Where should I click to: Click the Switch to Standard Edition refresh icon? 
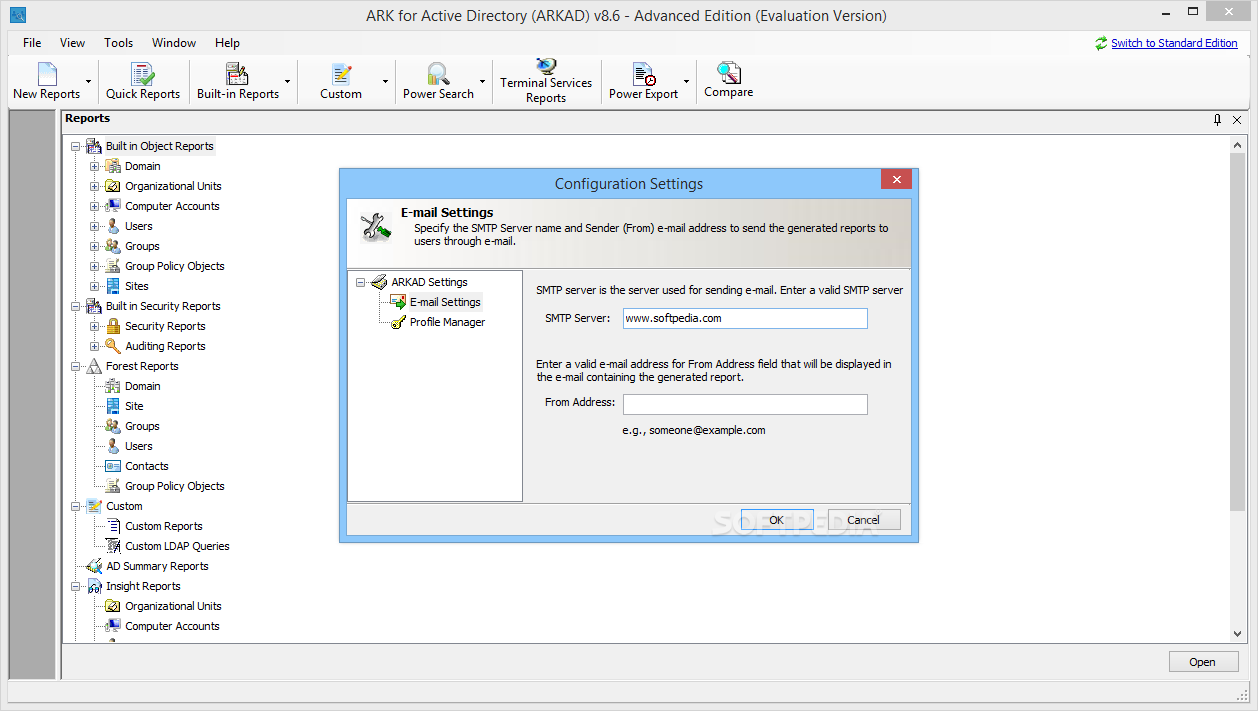(1101, 43)
